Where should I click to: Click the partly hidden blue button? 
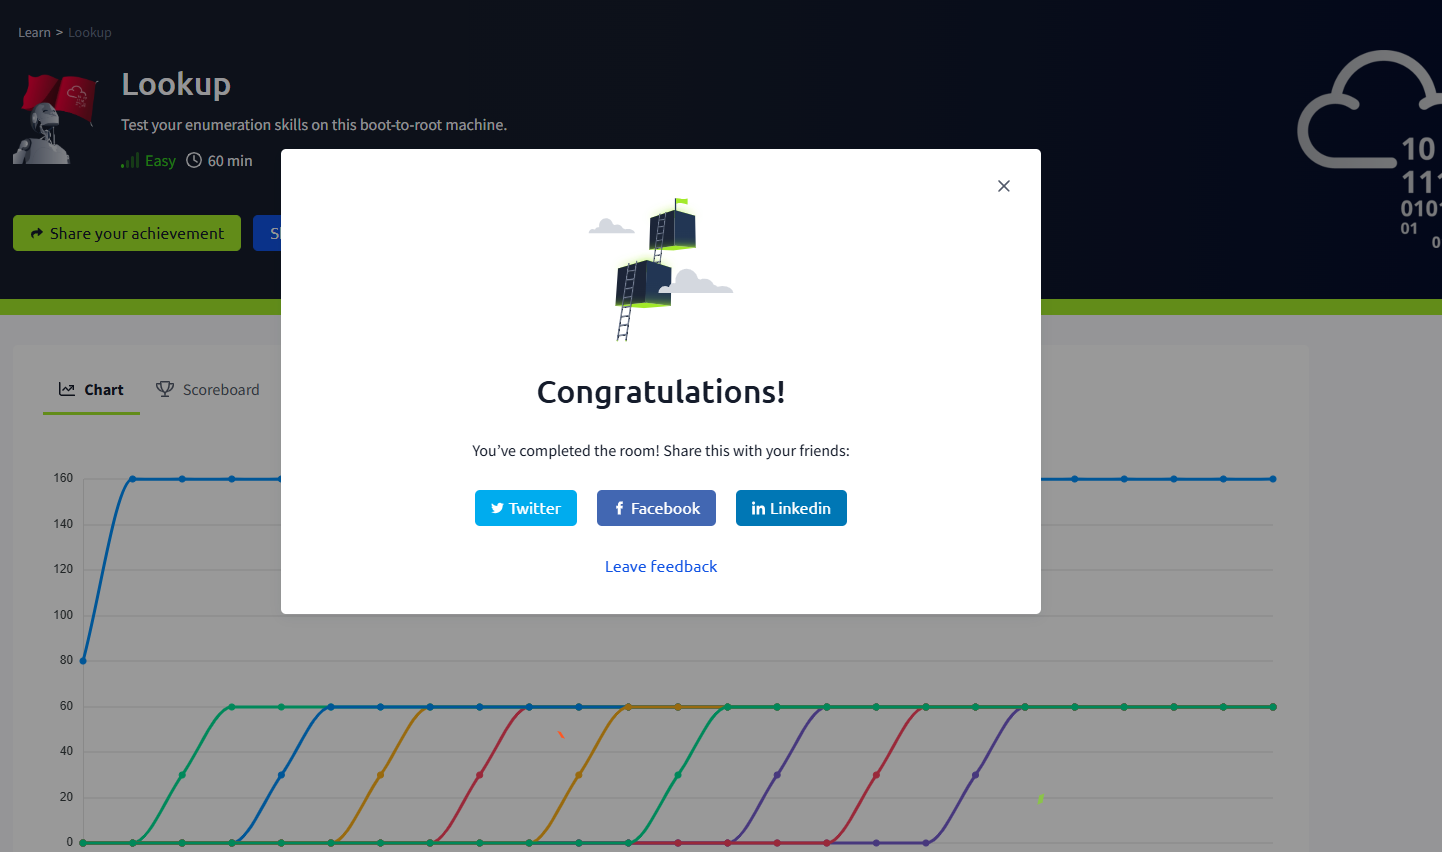coord(267,233)
